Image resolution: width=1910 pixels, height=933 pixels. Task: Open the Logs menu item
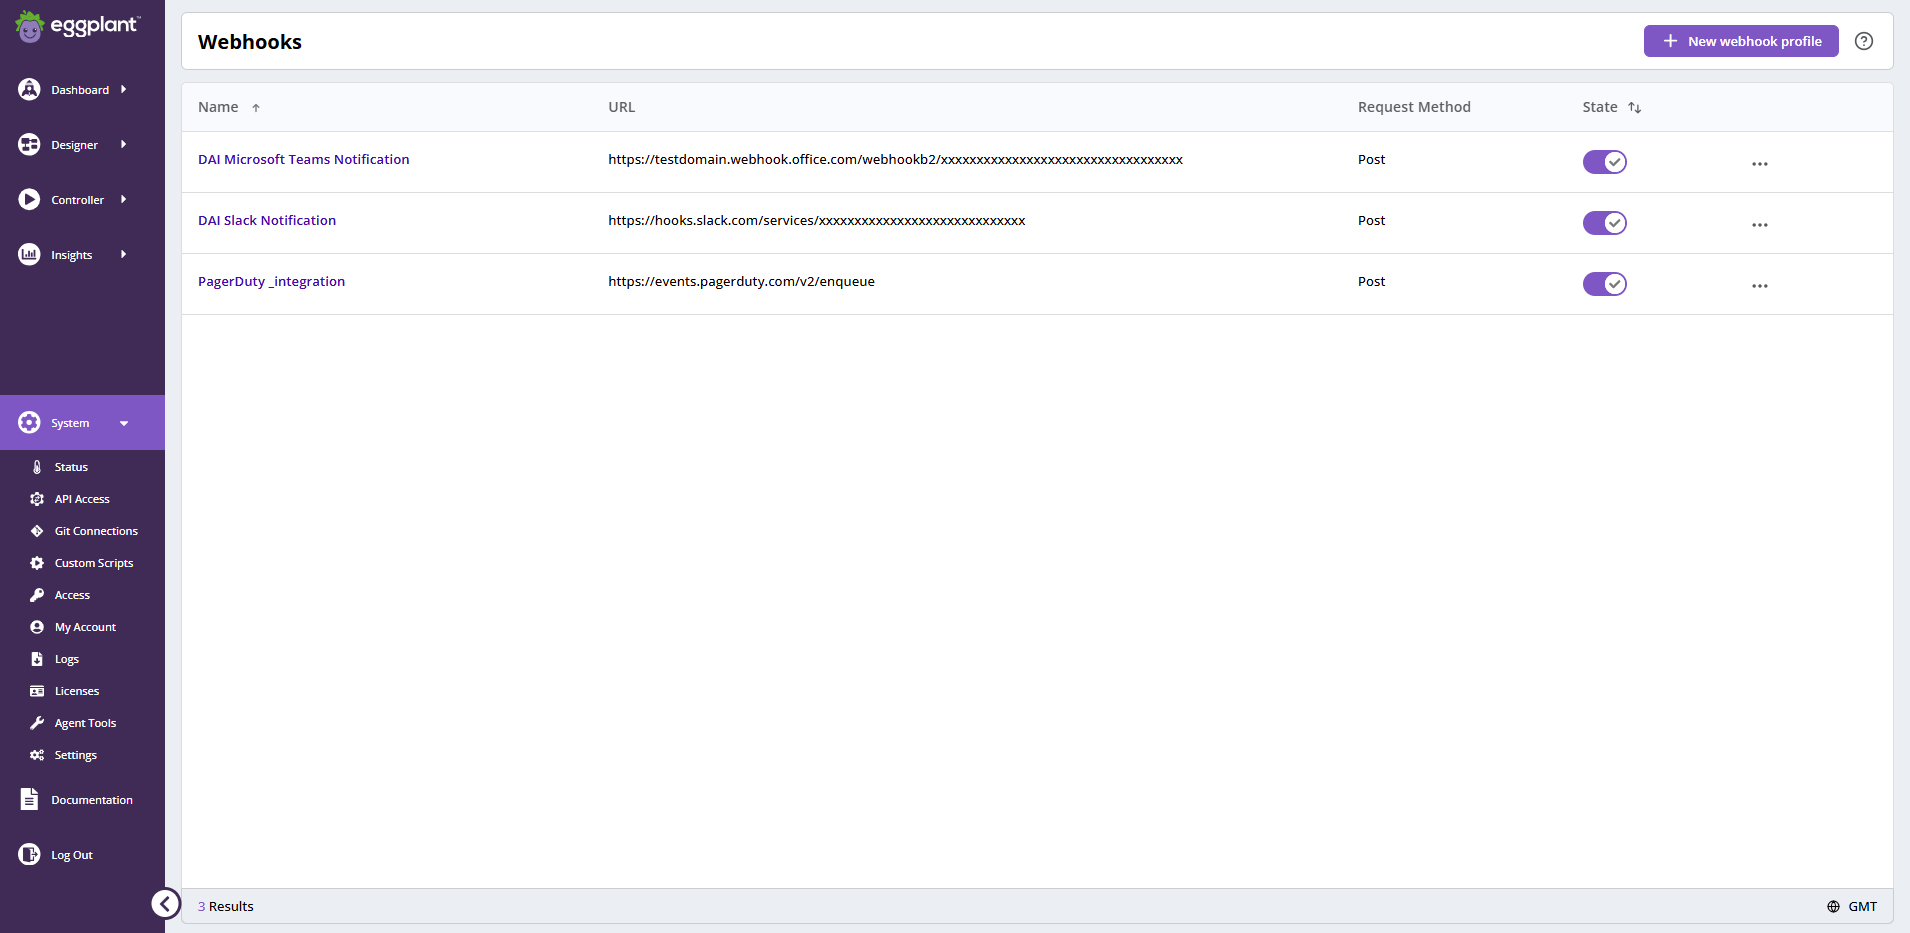(x=67, y=659)
